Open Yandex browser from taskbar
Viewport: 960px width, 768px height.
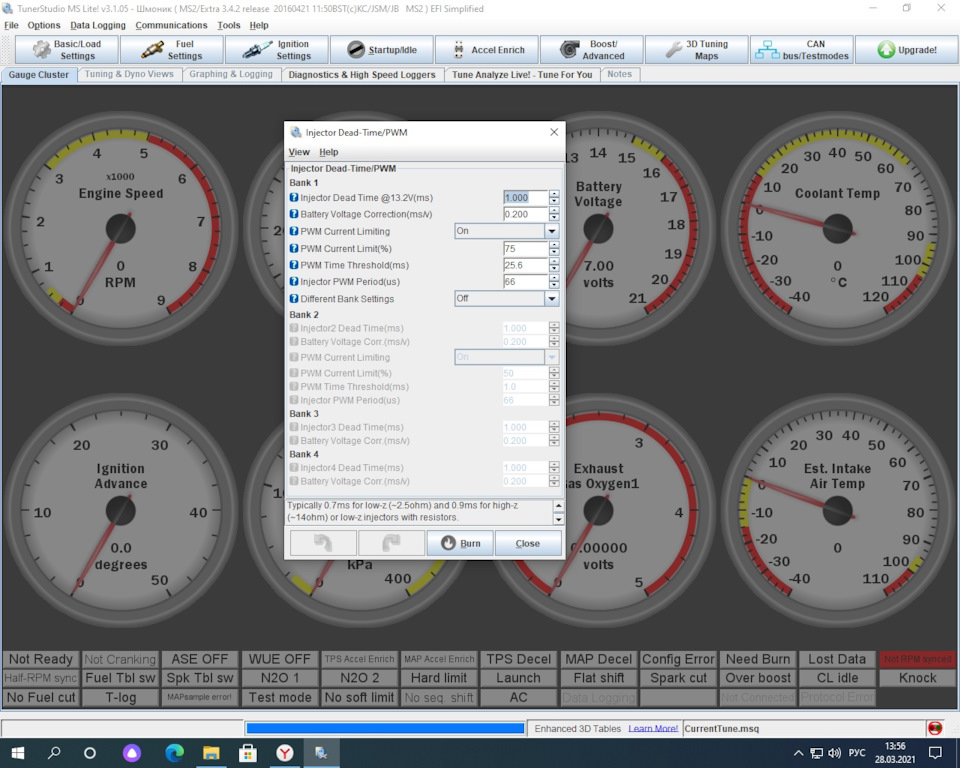(285, 753)
